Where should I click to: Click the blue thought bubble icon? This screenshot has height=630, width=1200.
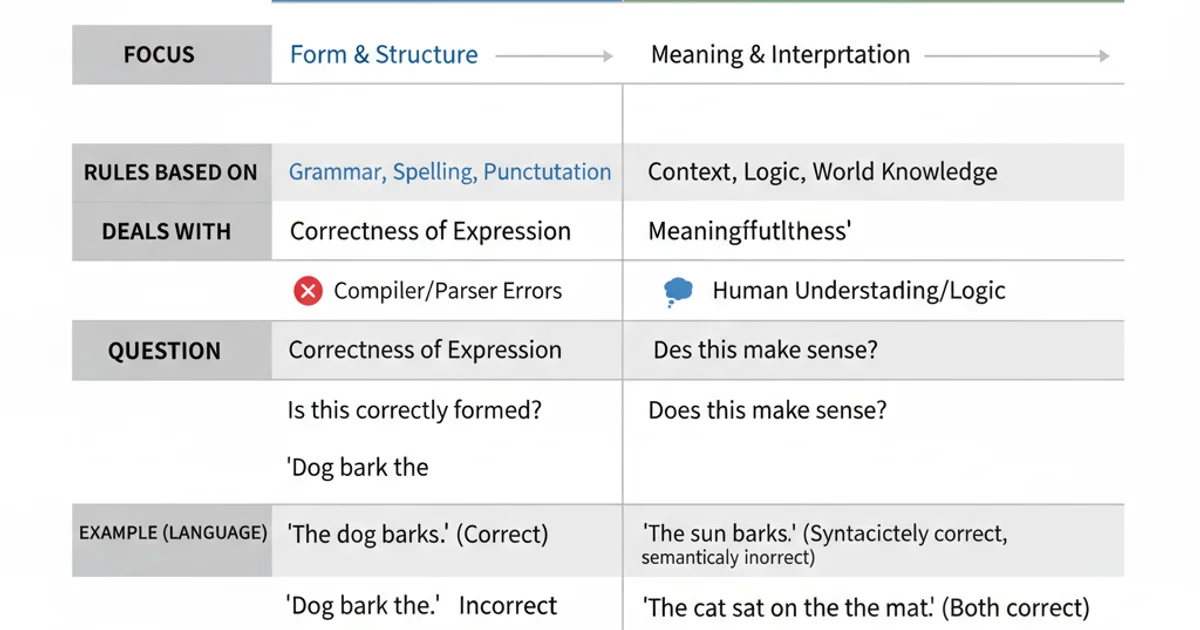(x=678, y=291)
